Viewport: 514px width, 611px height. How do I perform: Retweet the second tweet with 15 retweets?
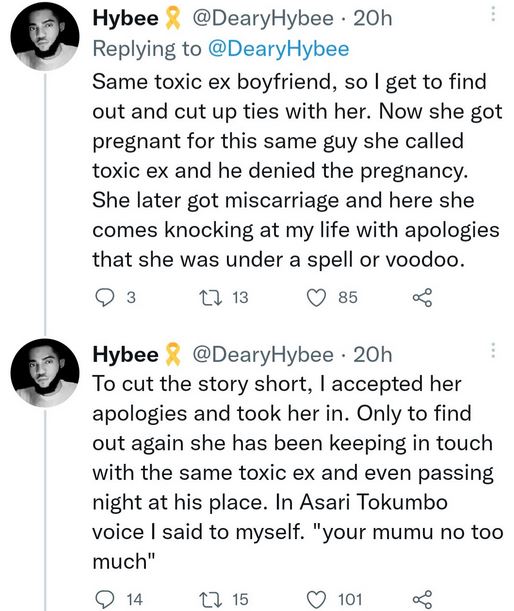point(210,599)
